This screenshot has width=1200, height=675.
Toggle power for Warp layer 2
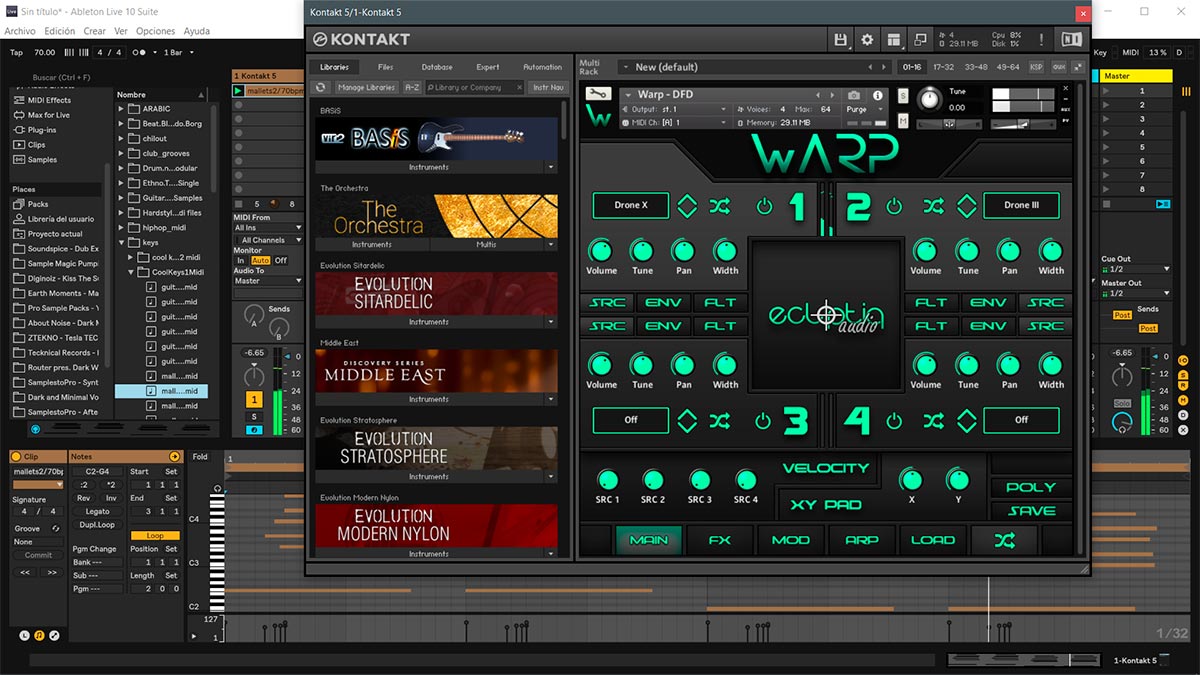coord(894,206)
